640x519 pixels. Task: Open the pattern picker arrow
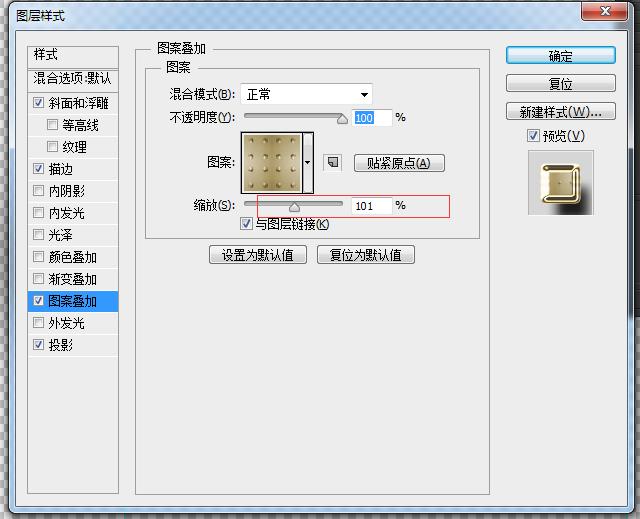(x=308, y=162)
